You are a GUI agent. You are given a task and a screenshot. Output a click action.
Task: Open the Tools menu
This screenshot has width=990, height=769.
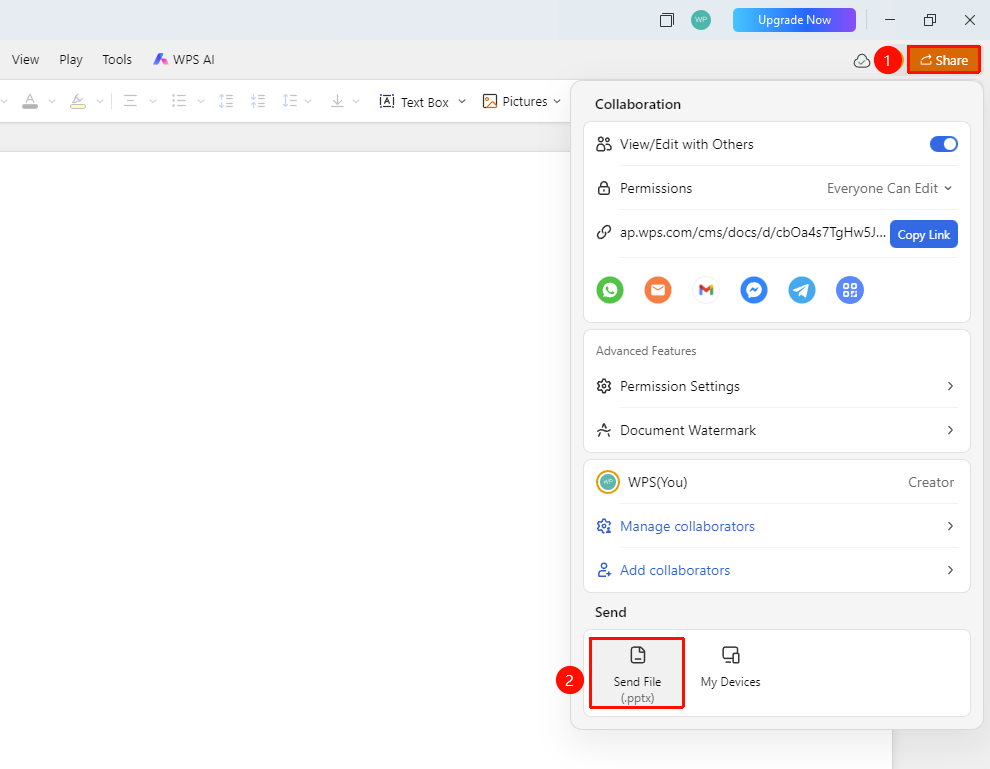click(x=117, y=59)
